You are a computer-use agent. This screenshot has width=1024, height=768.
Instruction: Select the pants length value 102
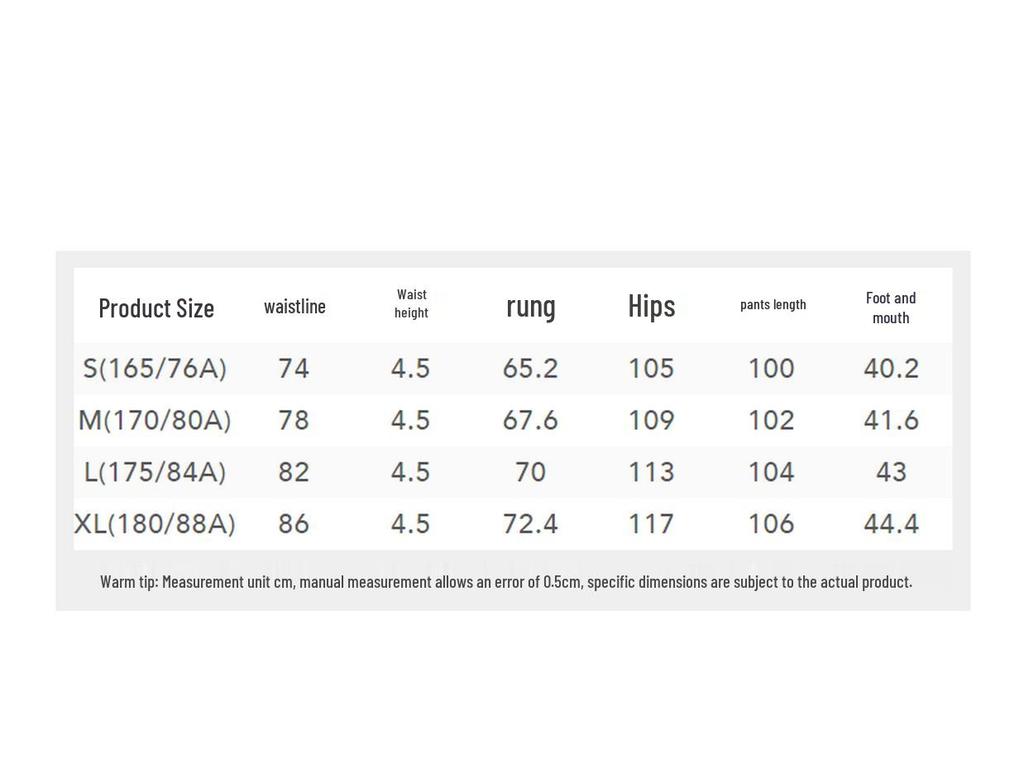tap(771, 420)
